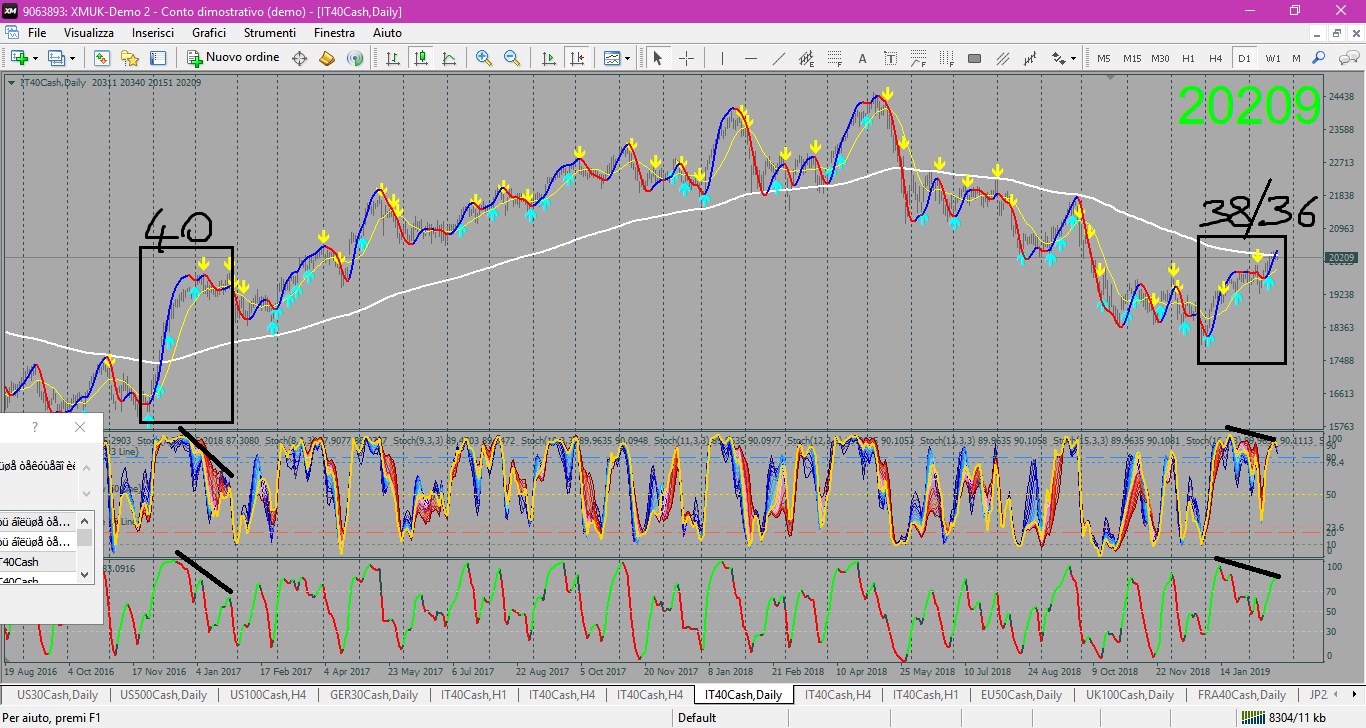This screenshot has height=728, width=1366.
Task: Select the regression channel tool
Action: click(1031, 58)
